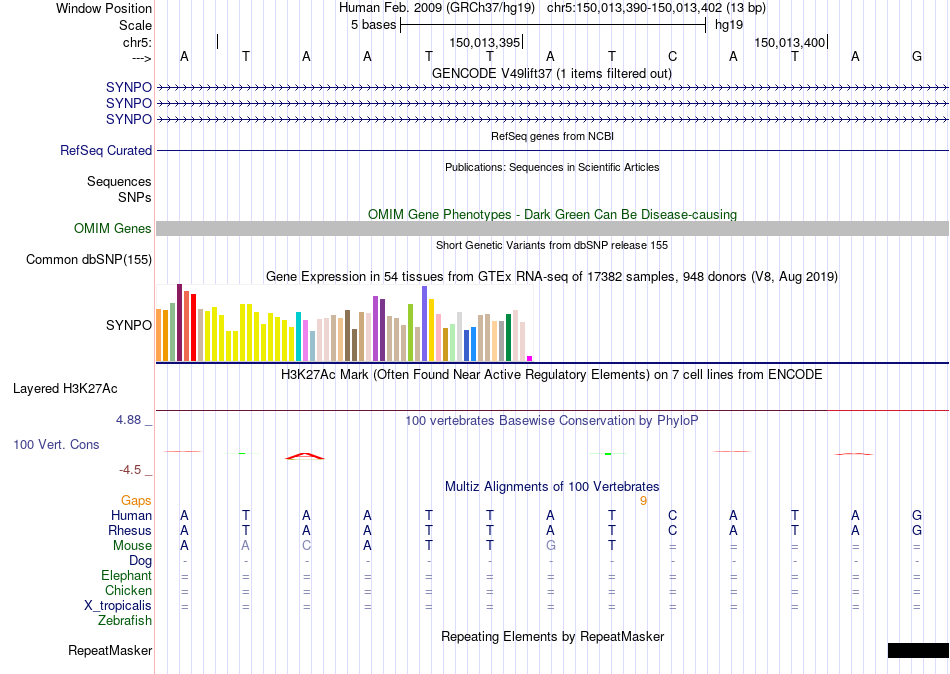The height and width of the screenshot is (674, 950).
Task: Click the tallest blue-violet bar in GTEx chart
Action: 424,324
